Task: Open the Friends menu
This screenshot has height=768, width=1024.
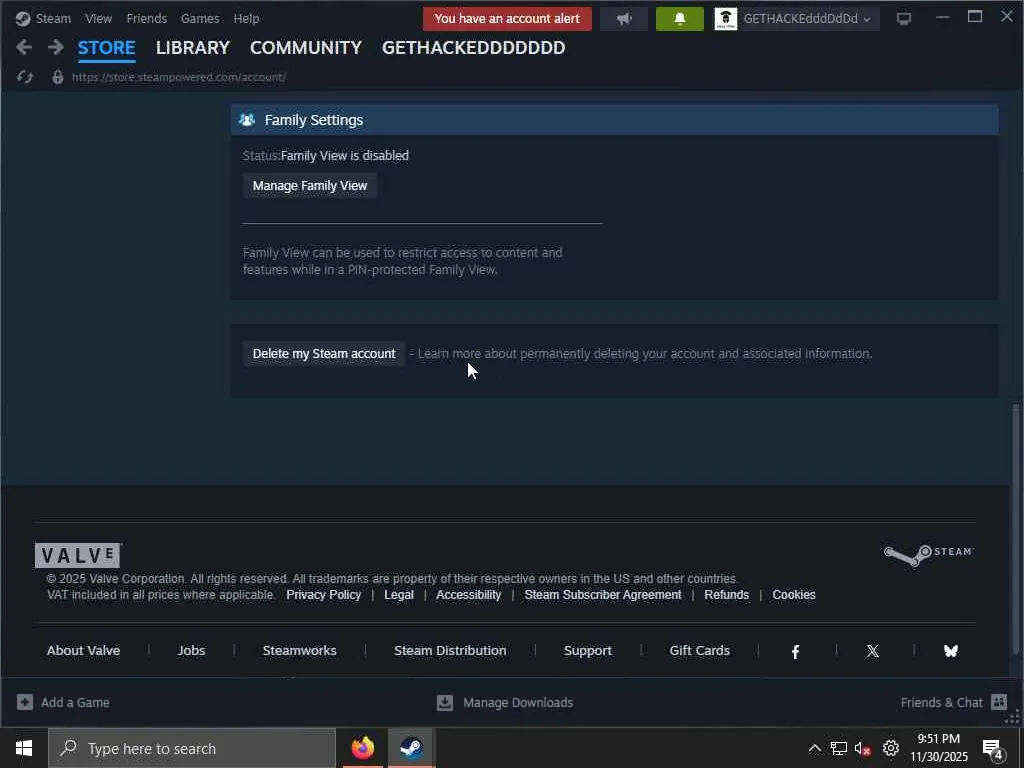Action: point(146,18)
